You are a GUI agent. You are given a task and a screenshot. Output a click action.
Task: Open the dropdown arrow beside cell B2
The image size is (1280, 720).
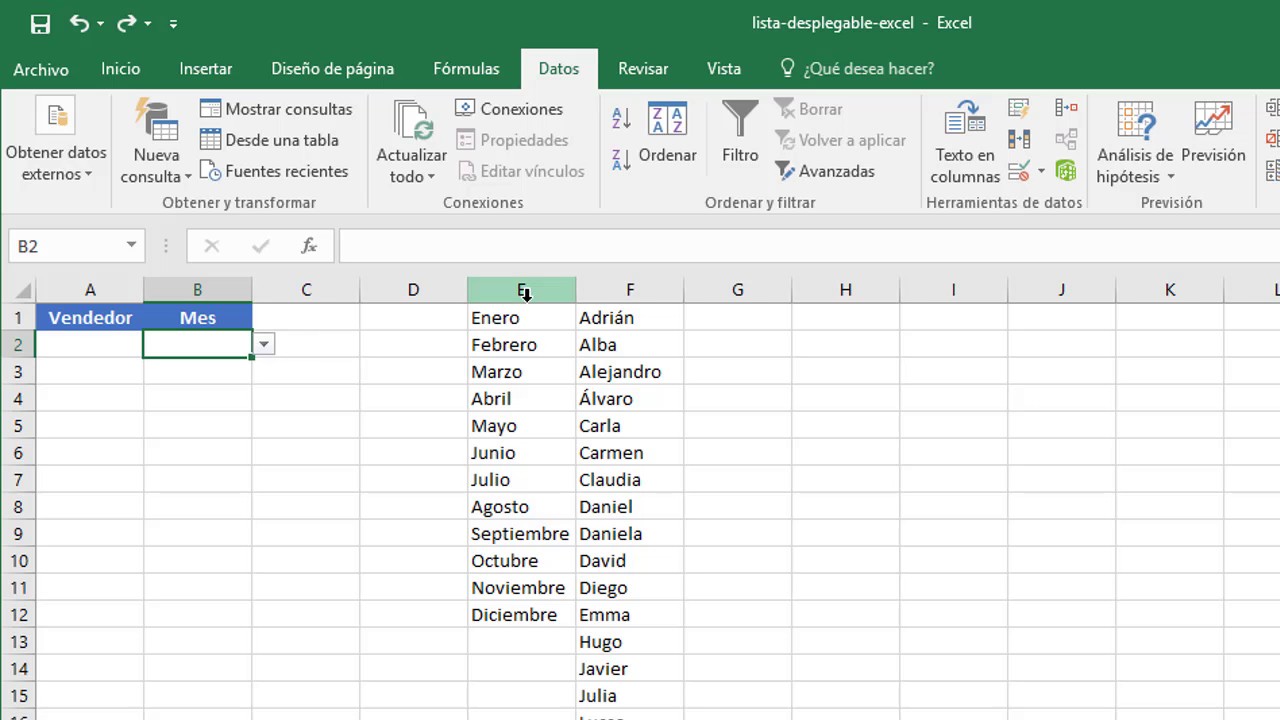pos(264,344)
